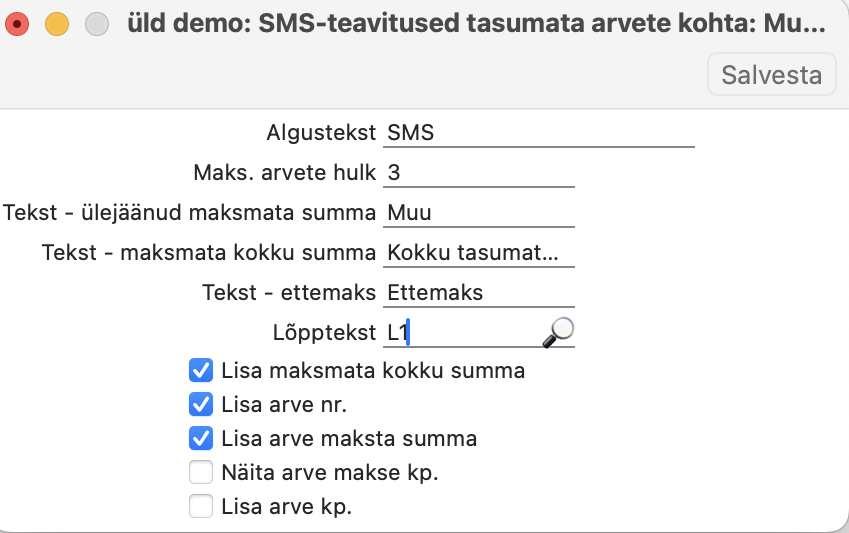Click the Algustekst label
The height and width of the screenshot is (533, 849).
[x=321, y=132]
